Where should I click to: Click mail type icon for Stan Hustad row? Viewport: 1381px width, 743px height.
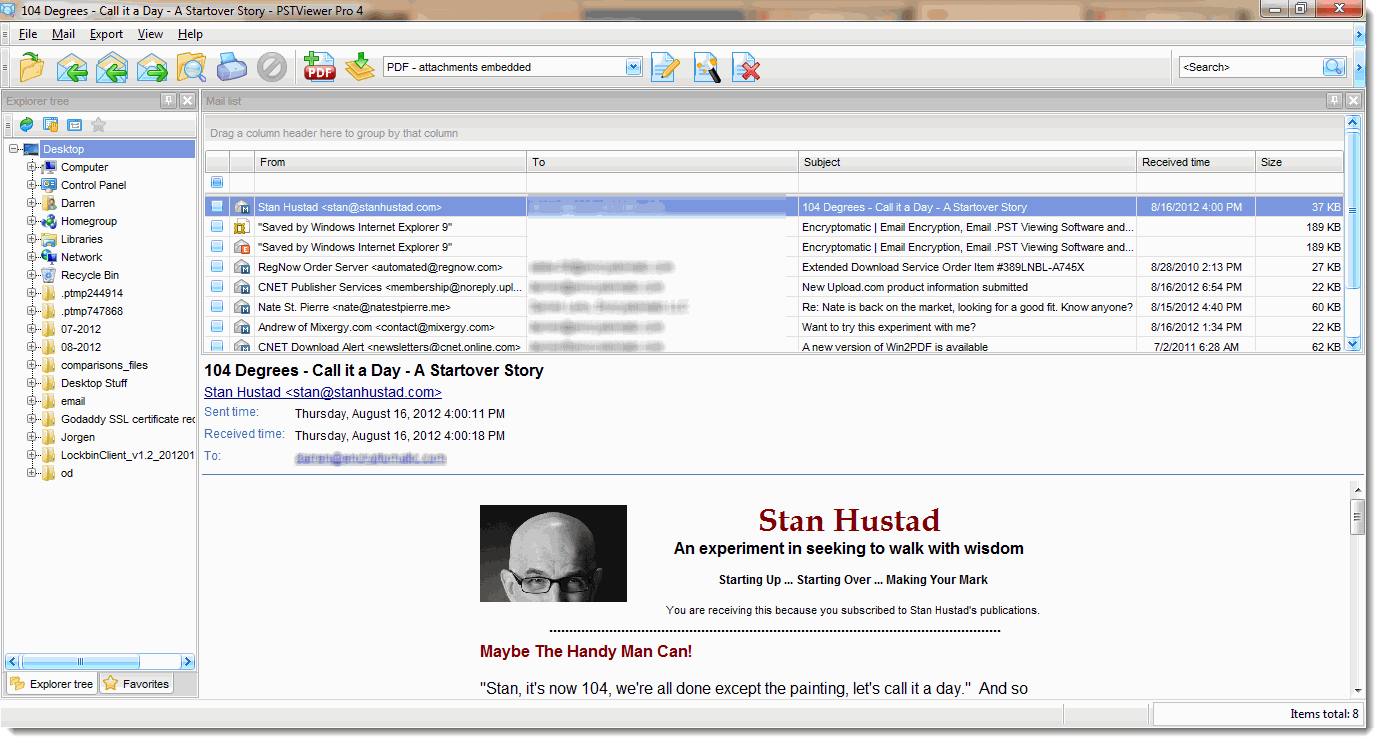click(x=241, y=207)
